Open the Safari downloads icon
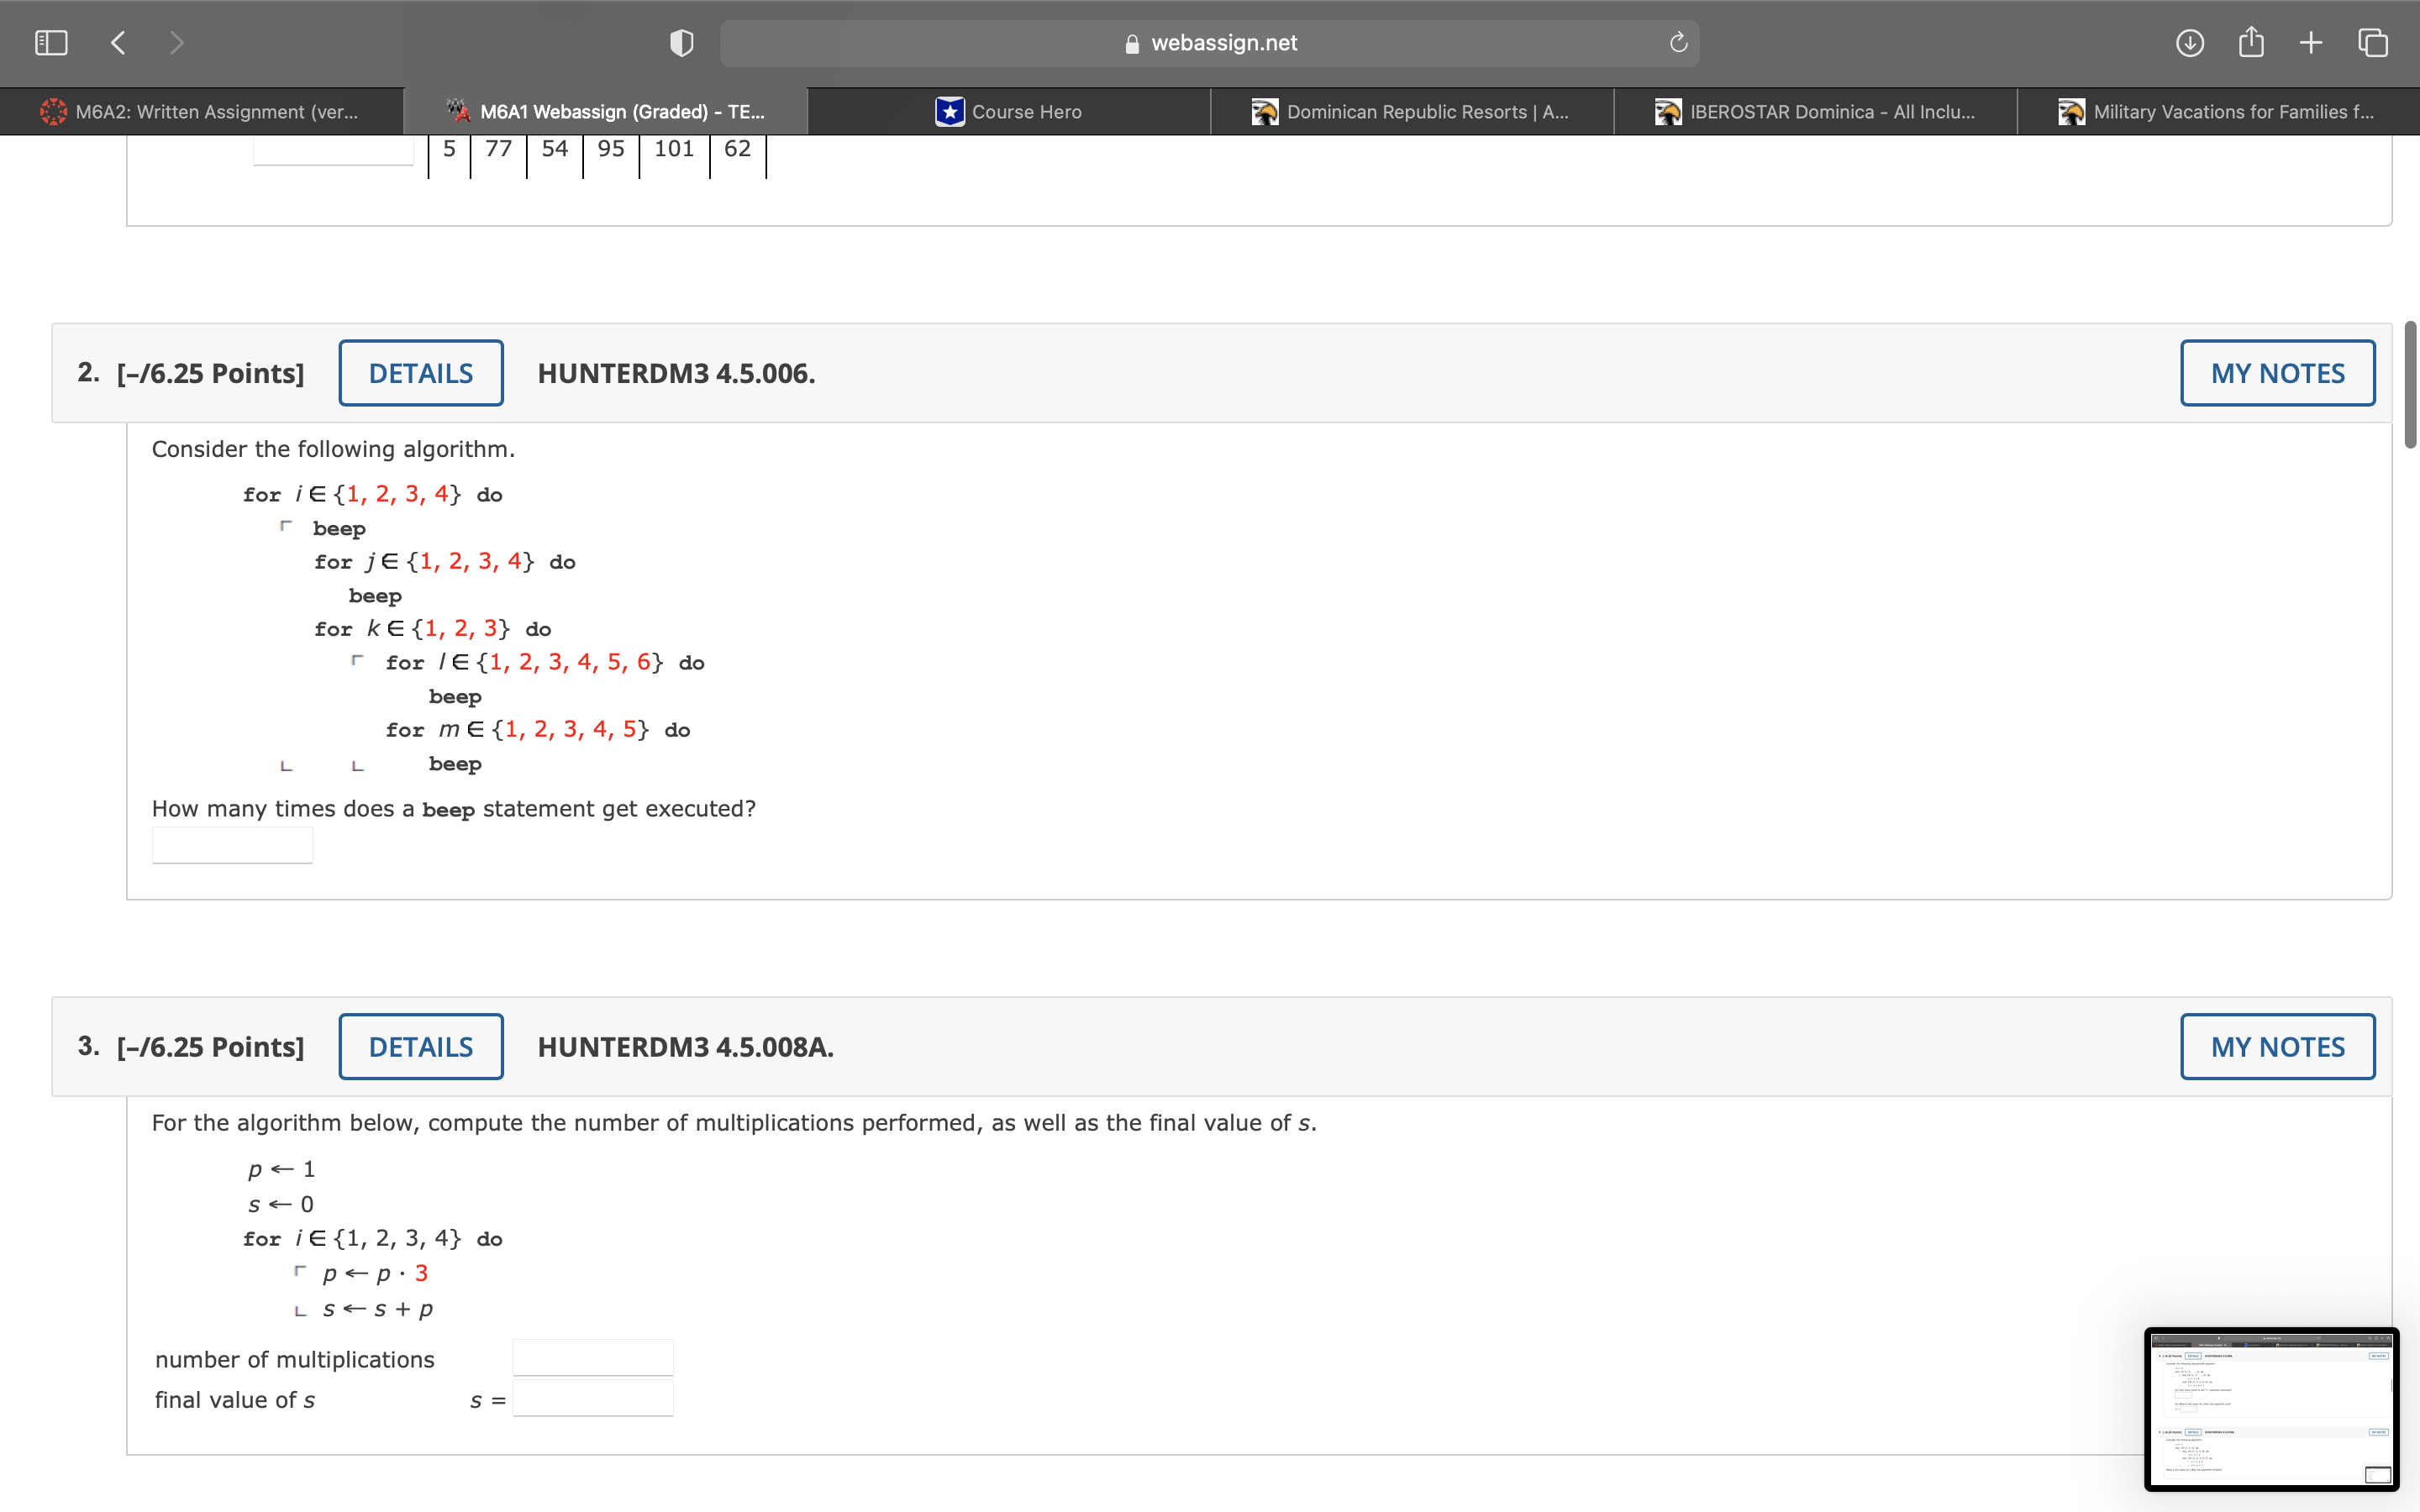 [x=2189, y=43]
